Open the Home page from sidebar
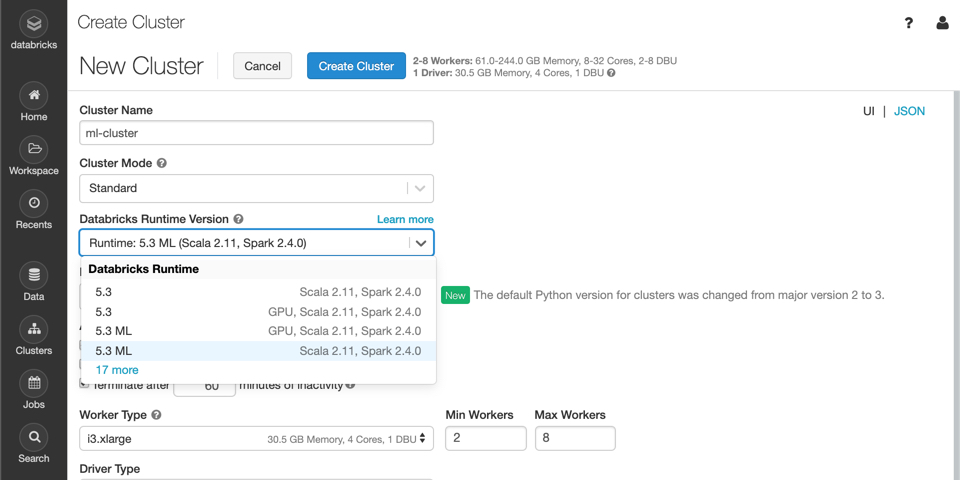The height and width of the screenshot is (480, 960). pyautogui.click(x=34, y=103)
